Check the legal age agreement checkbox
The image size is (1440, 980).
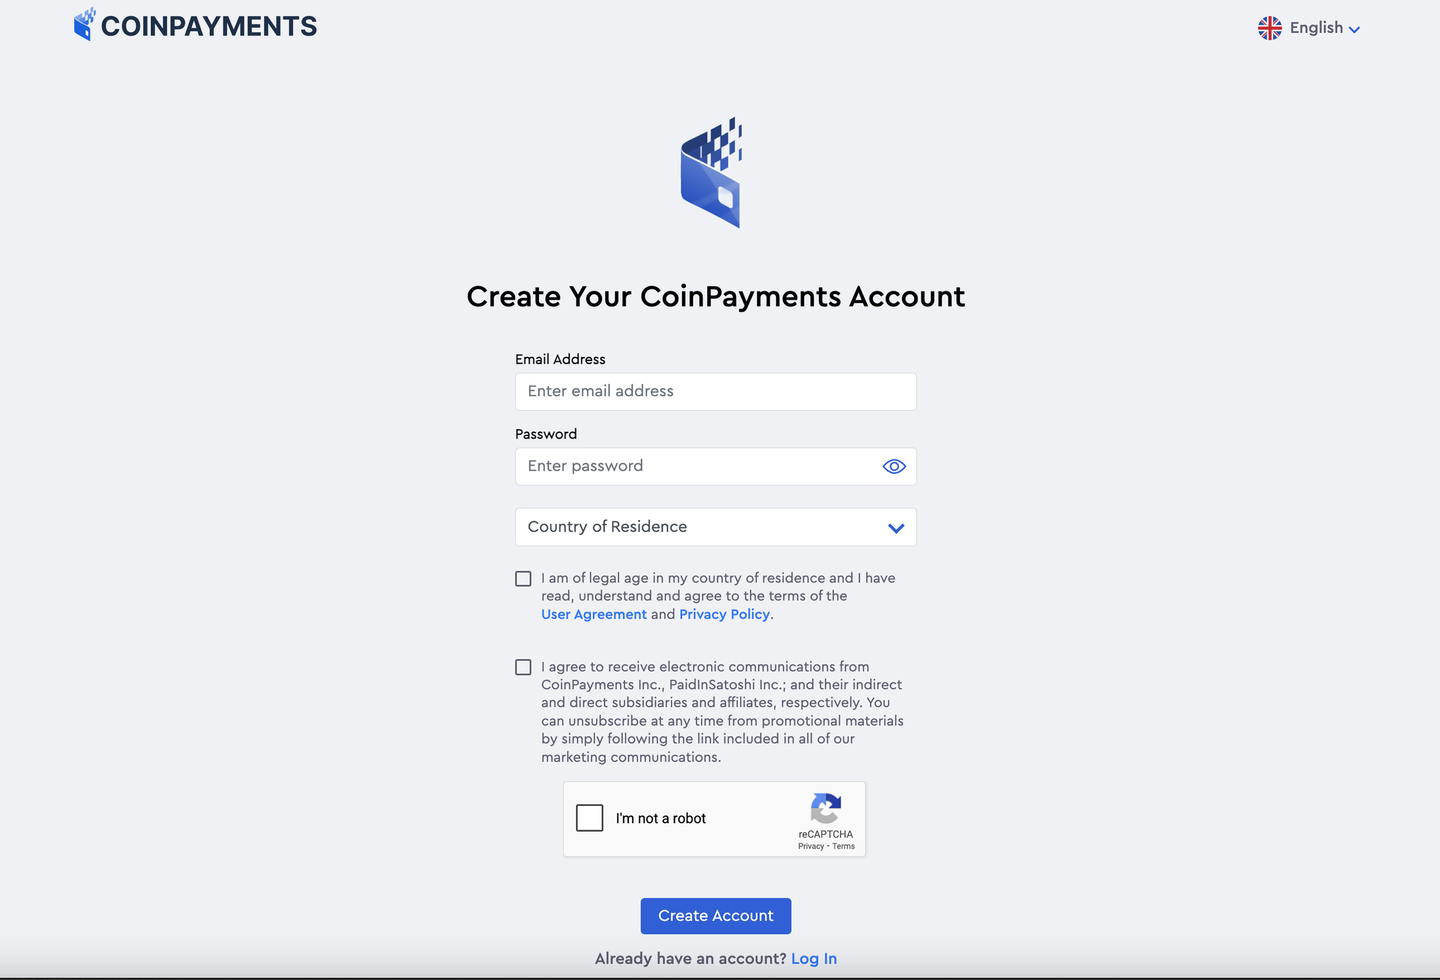coord(523,578)
